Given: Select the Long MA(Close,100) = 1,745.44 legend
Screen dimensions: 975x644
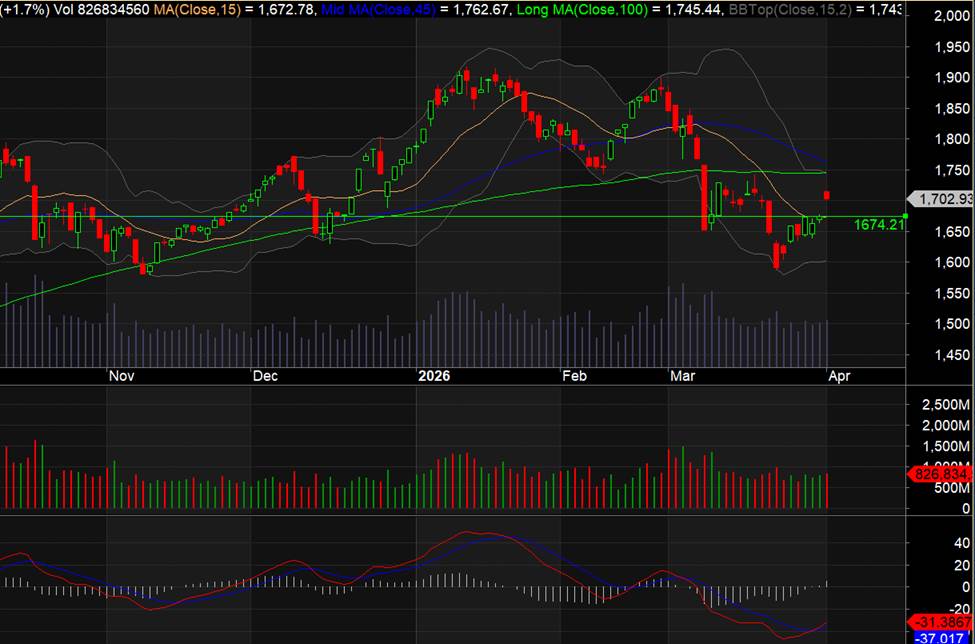Looking at the screenshot, I should tap(620, 9).
